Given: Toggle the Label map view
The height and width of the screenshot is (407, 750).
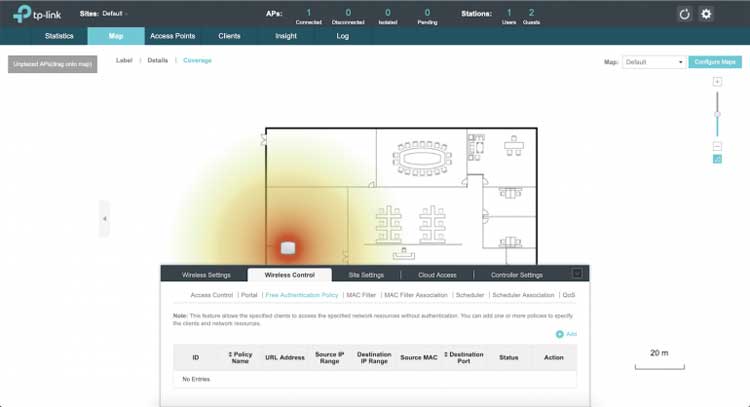Looking at the screenshot, I should pos(124,61).
